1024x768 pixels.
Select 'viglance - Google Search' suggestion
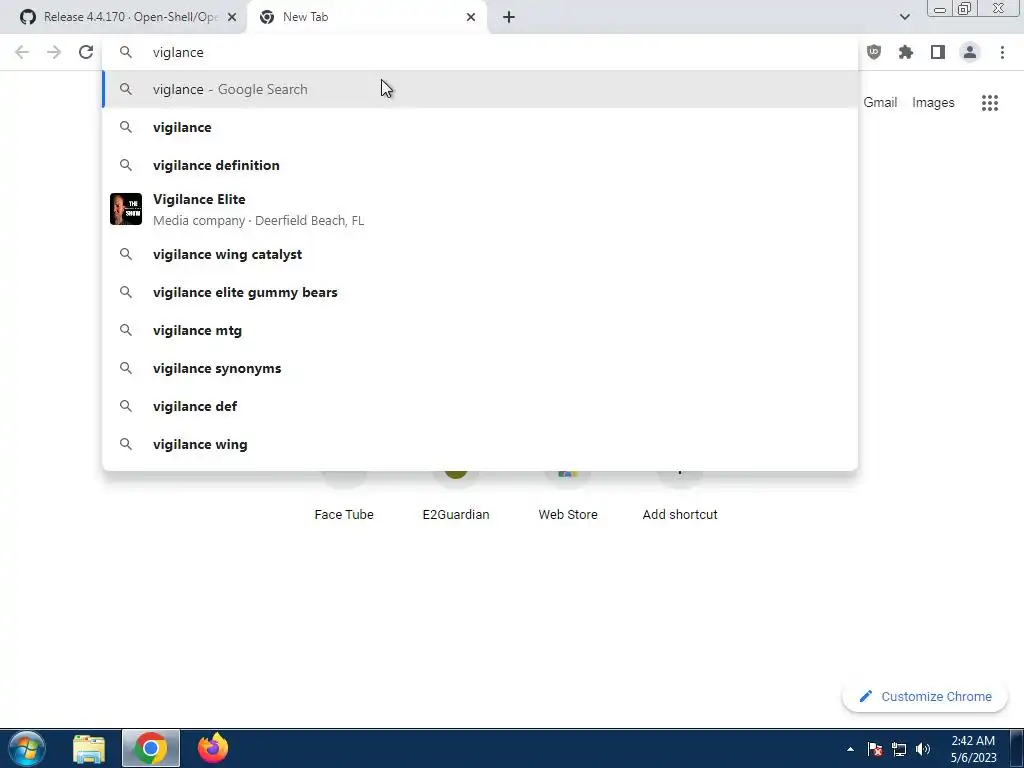(480, 89)
